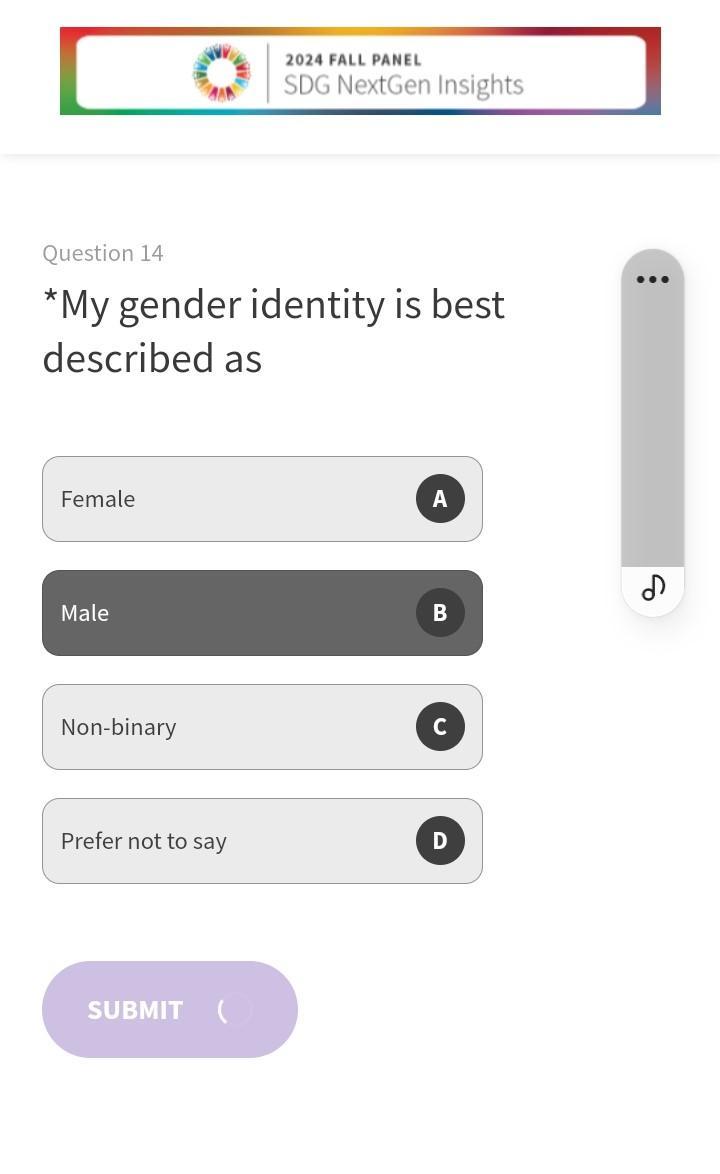Click the gender identity question heading
This screenshot has width=720, height=1174.
pyautogui.click(x=273, y=331)
